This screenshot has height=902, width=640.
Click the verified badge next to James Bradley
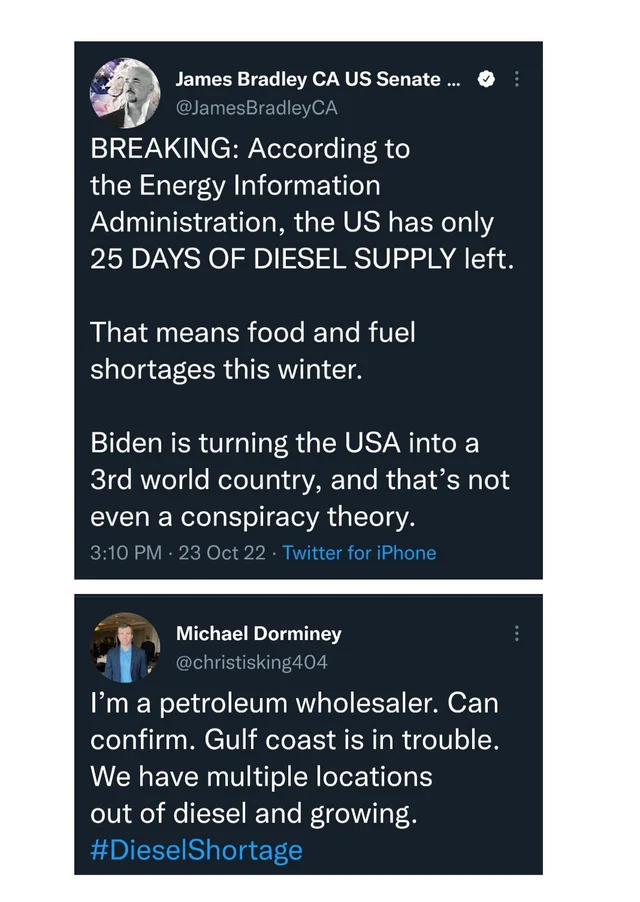click(486, 79)
